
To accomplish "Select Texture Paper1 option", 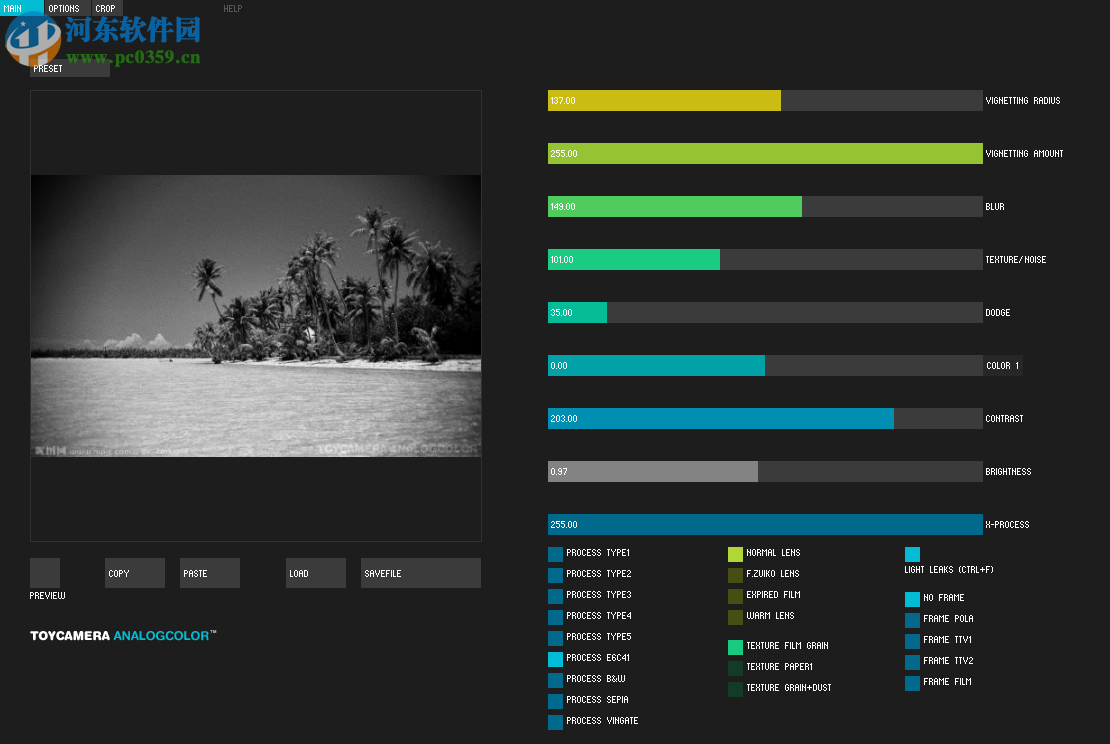I will (x=736, y=668).
